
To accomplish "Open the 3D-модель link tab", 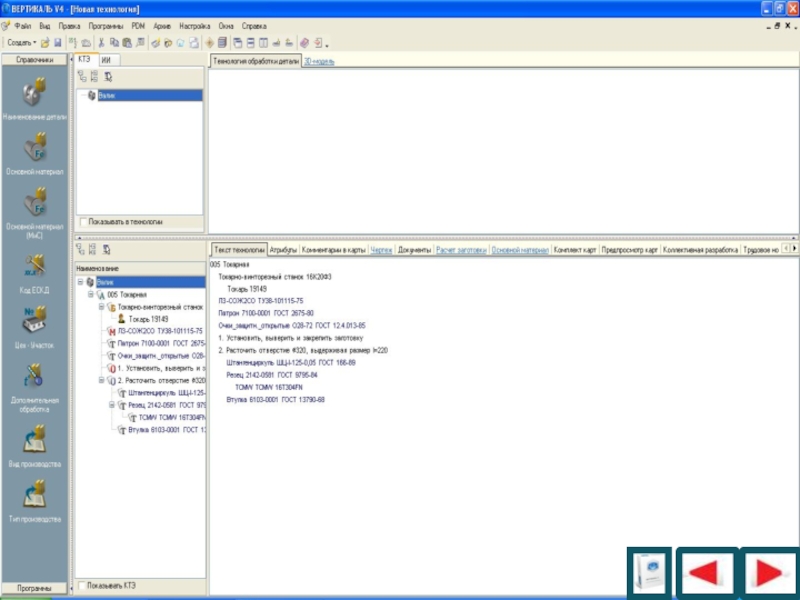I will 319,61.
